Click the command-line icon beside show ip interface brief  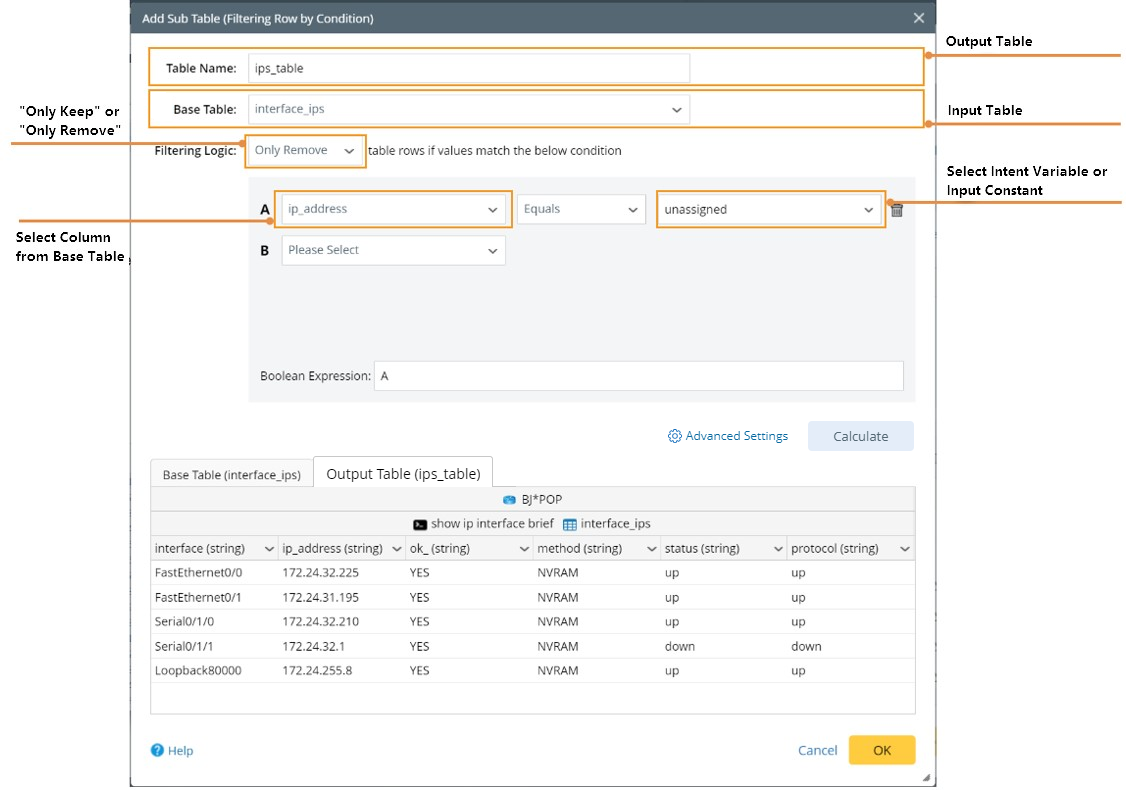coord(420,524)
